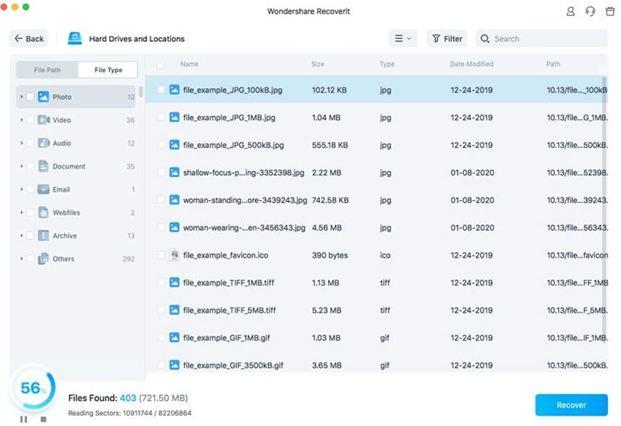Viewport: 621px width, 426px height.
Task: Click the Document category icon
Action: [x=43, y=166]
